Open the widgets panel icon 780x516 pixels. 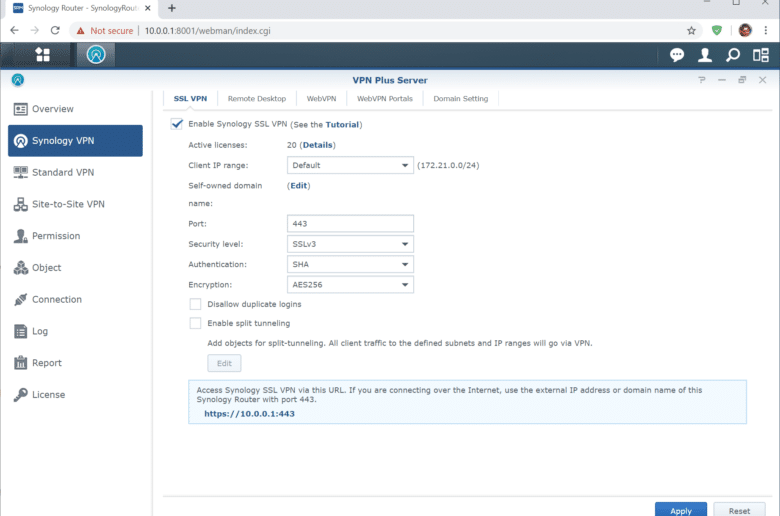tap(761, 55)
